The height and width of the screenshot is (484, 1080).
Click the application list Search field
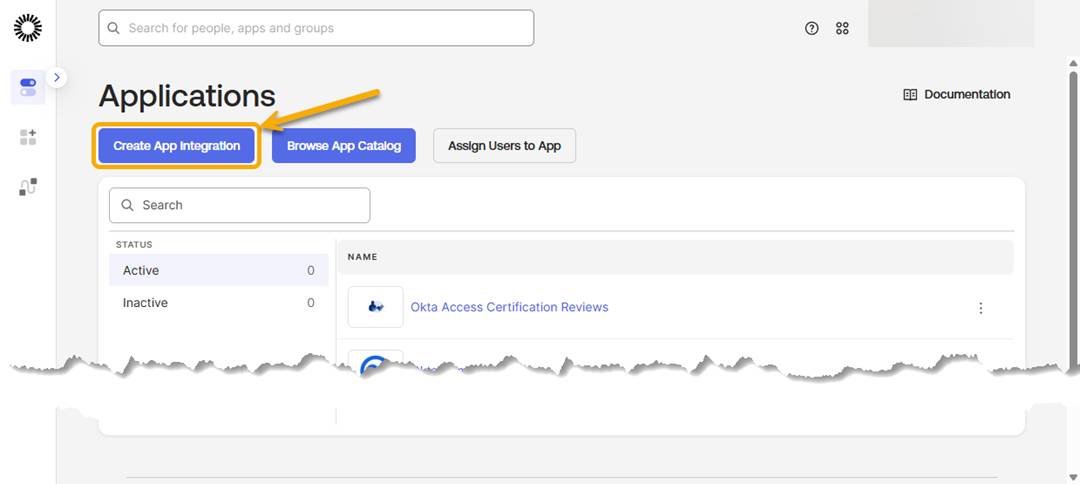[240, 205]
